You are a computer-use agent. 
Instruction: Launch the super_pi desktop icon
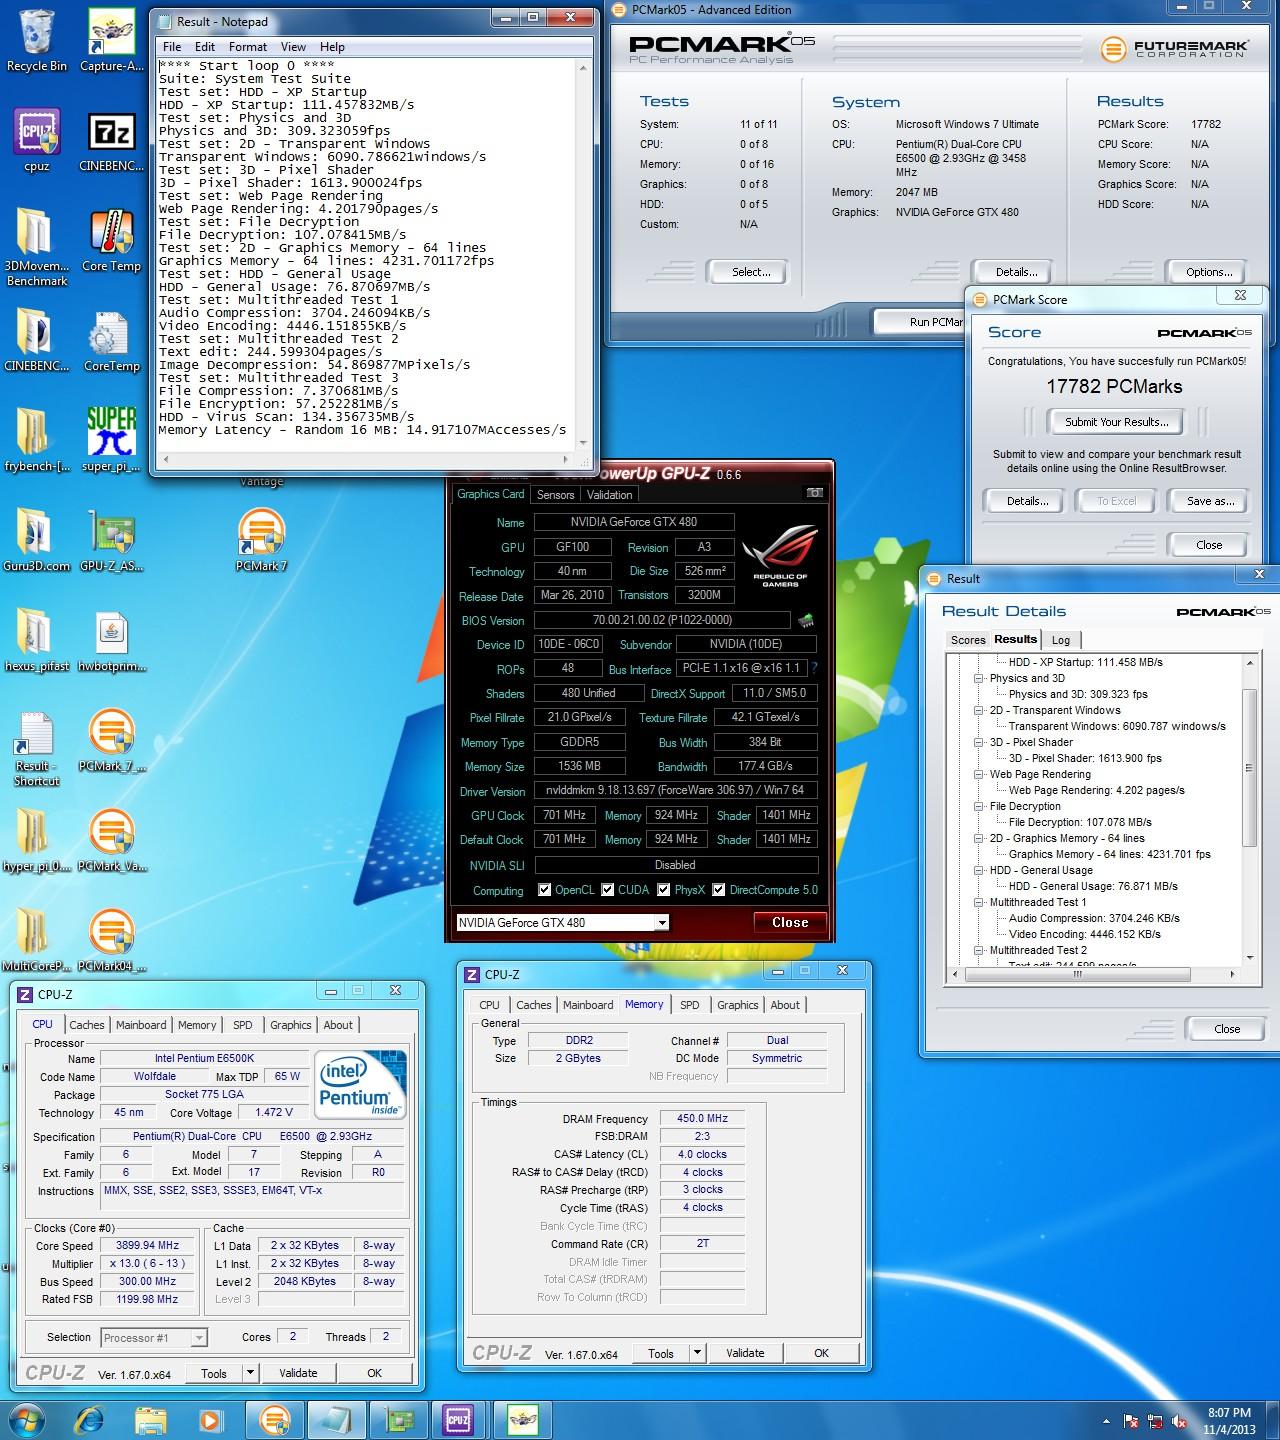112,440
